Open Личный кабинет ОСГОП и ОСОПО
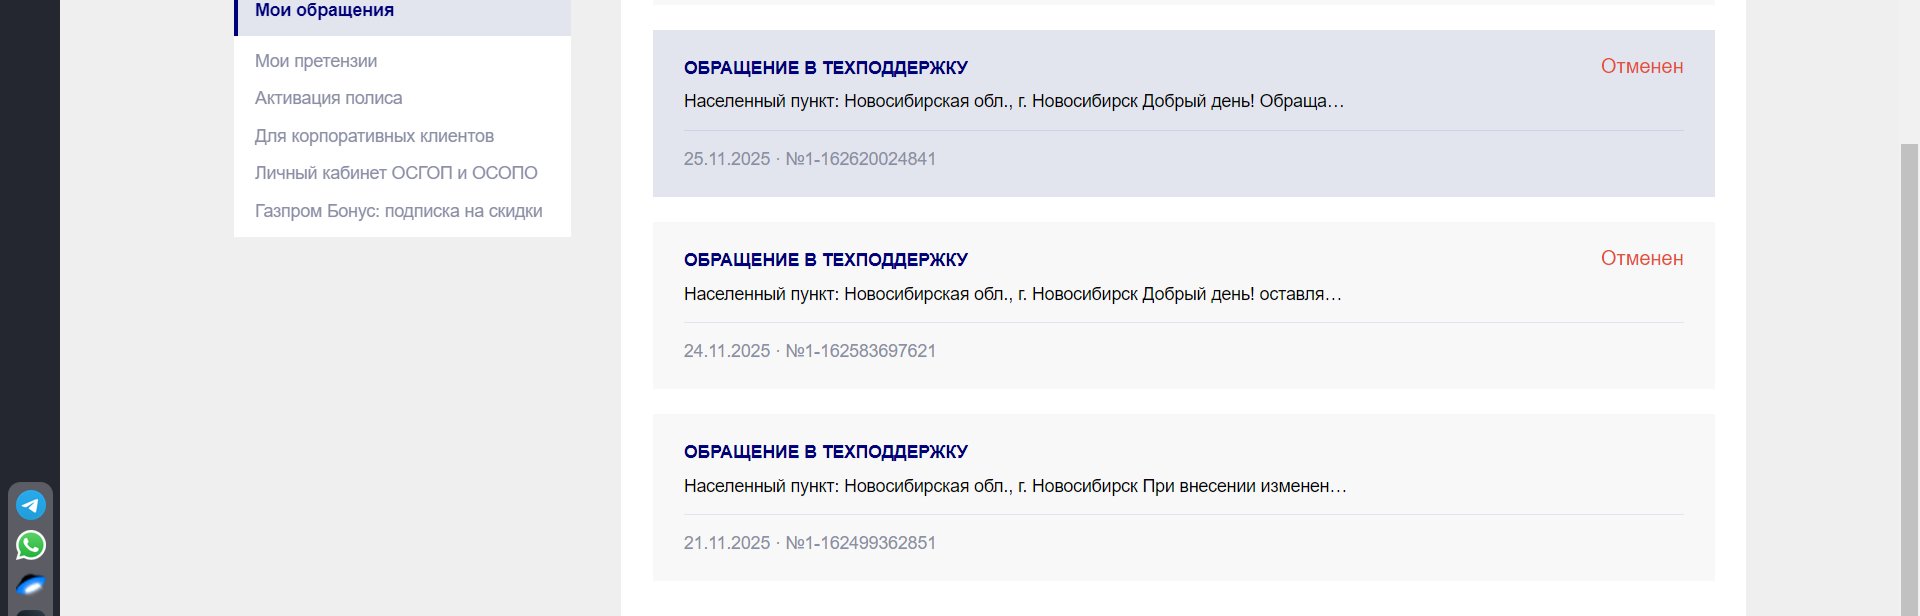The width and height of the screenshot is (1920, 616). 396,173
